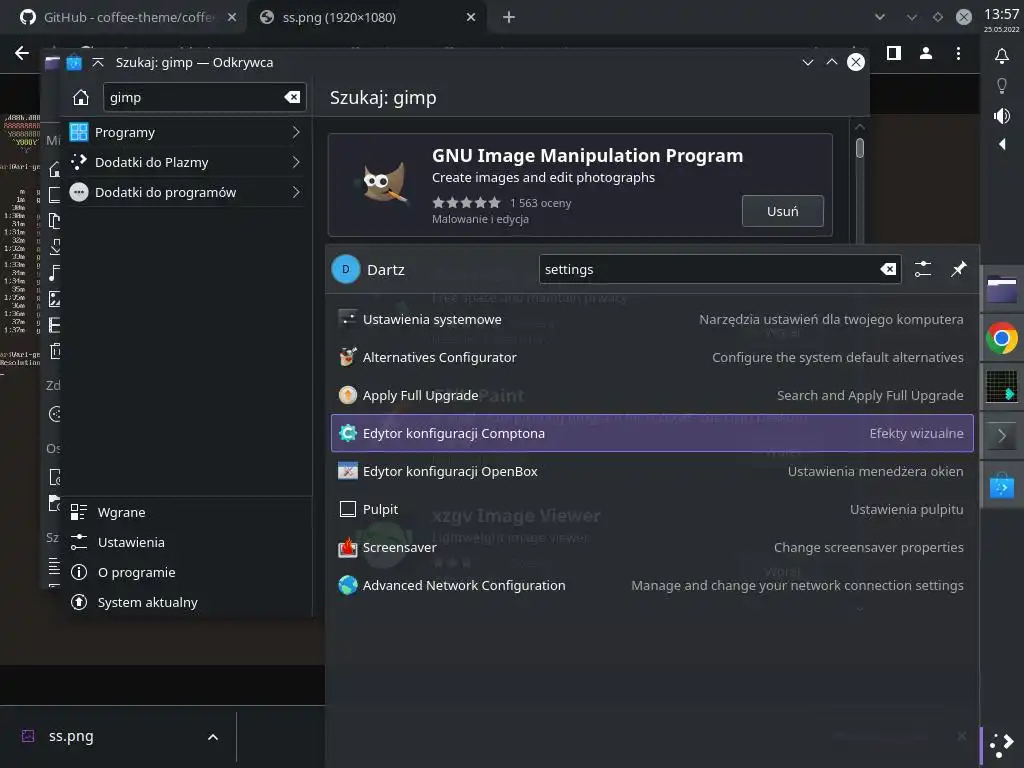Open browser profile icon
The width and height of the screenshot is (1024, 768).
point(925,54)
